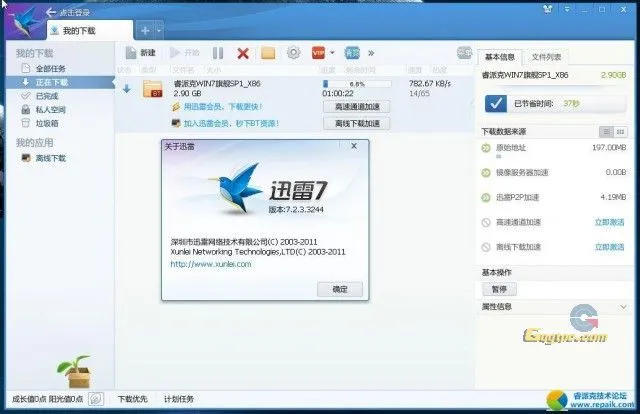Click the 新建 new task button

pos(141,53)
